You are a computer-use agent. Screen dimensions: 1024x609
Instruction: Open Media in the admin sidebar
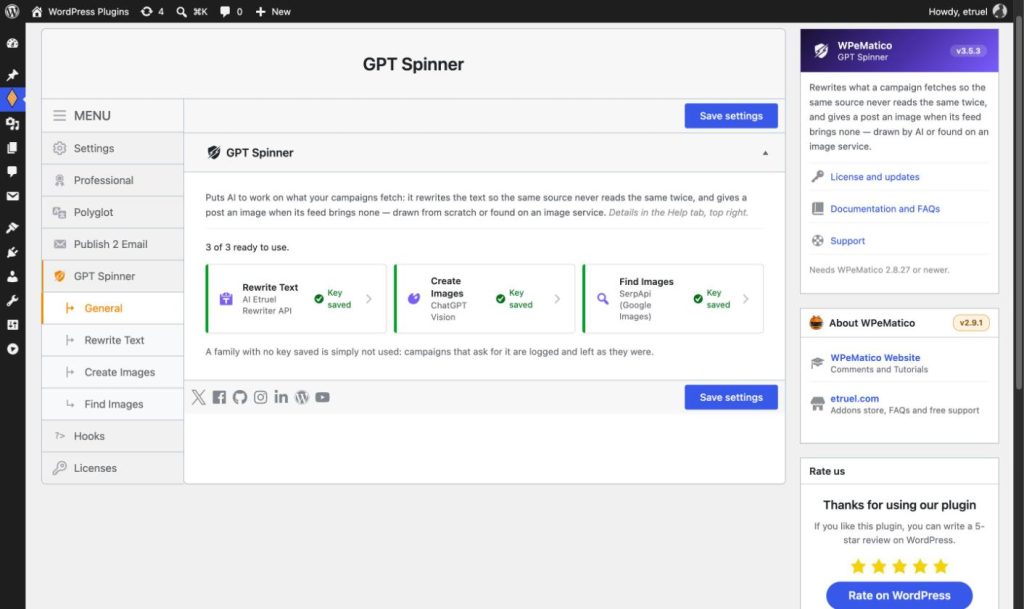click(12, 123)
